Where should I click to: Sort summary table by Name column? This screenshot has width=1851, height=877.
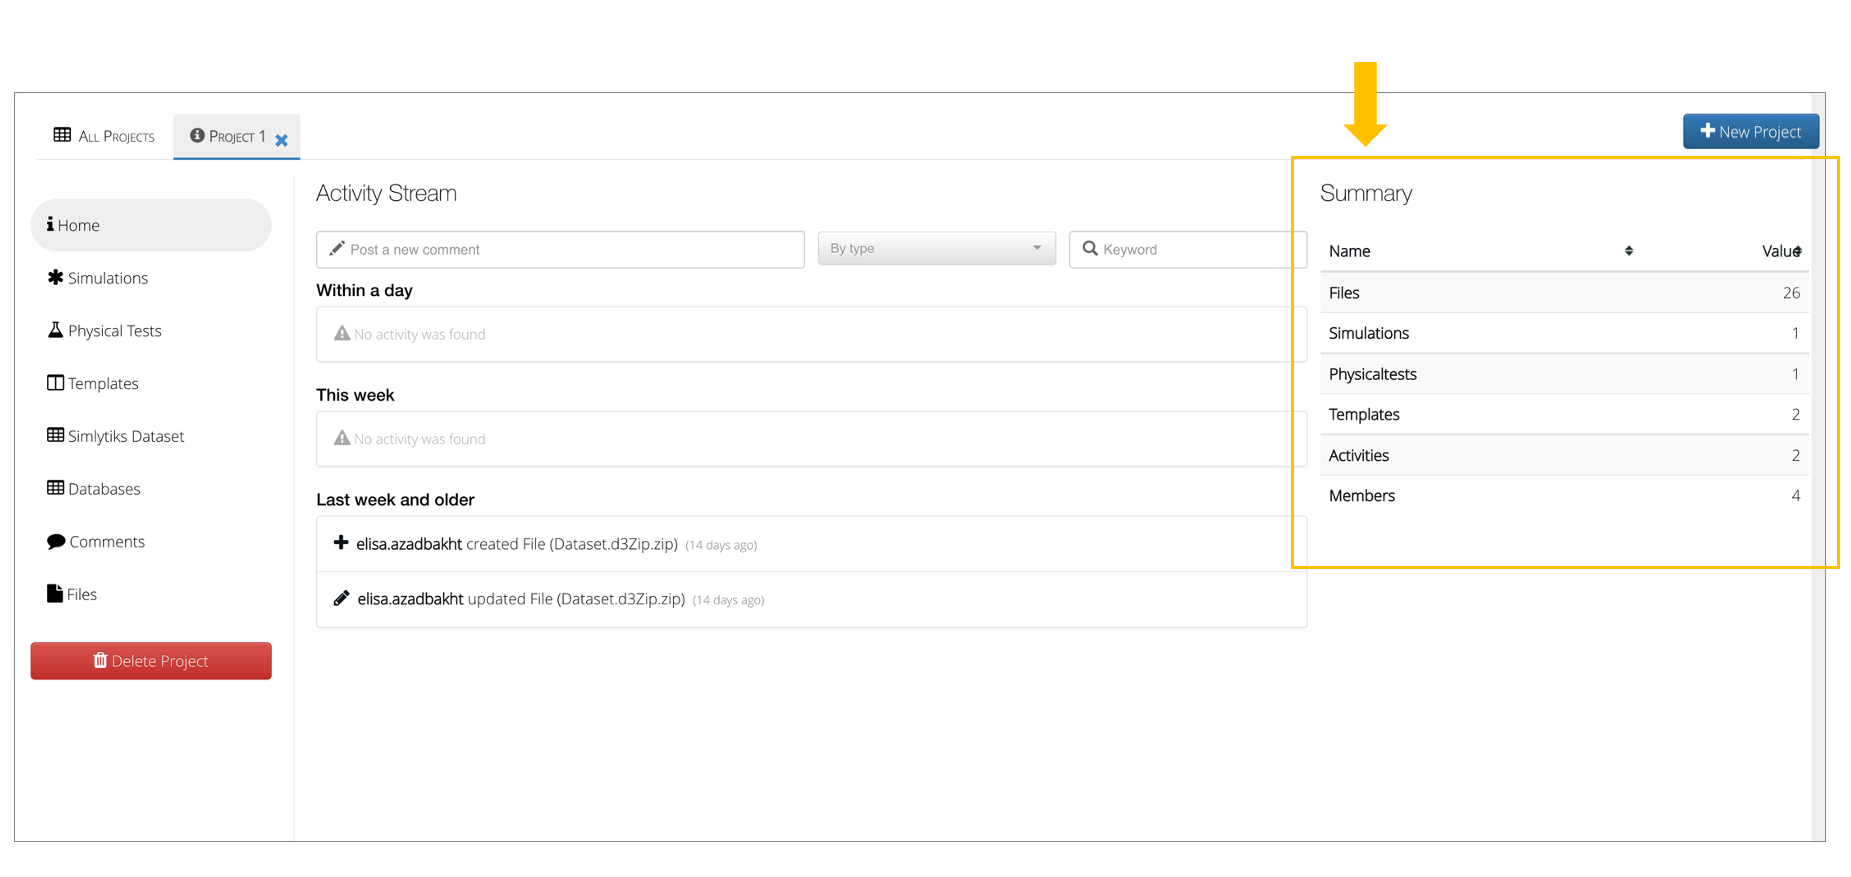tap(1628, 251)
